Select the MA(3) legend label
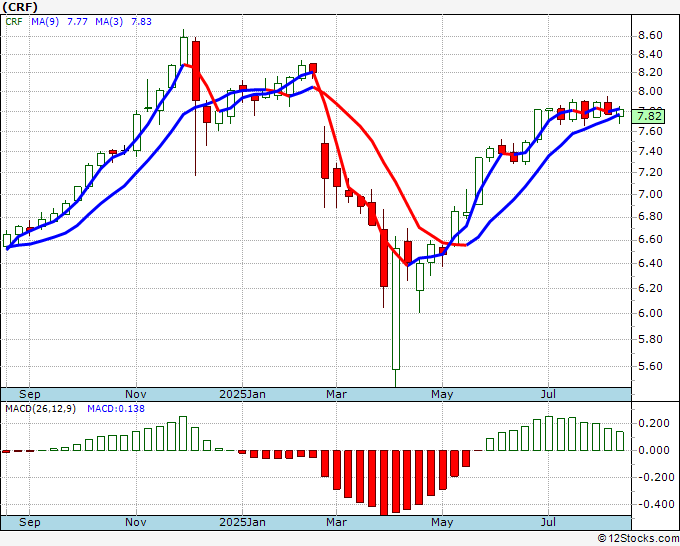This screenshot has width=680, height=546. 109,22
